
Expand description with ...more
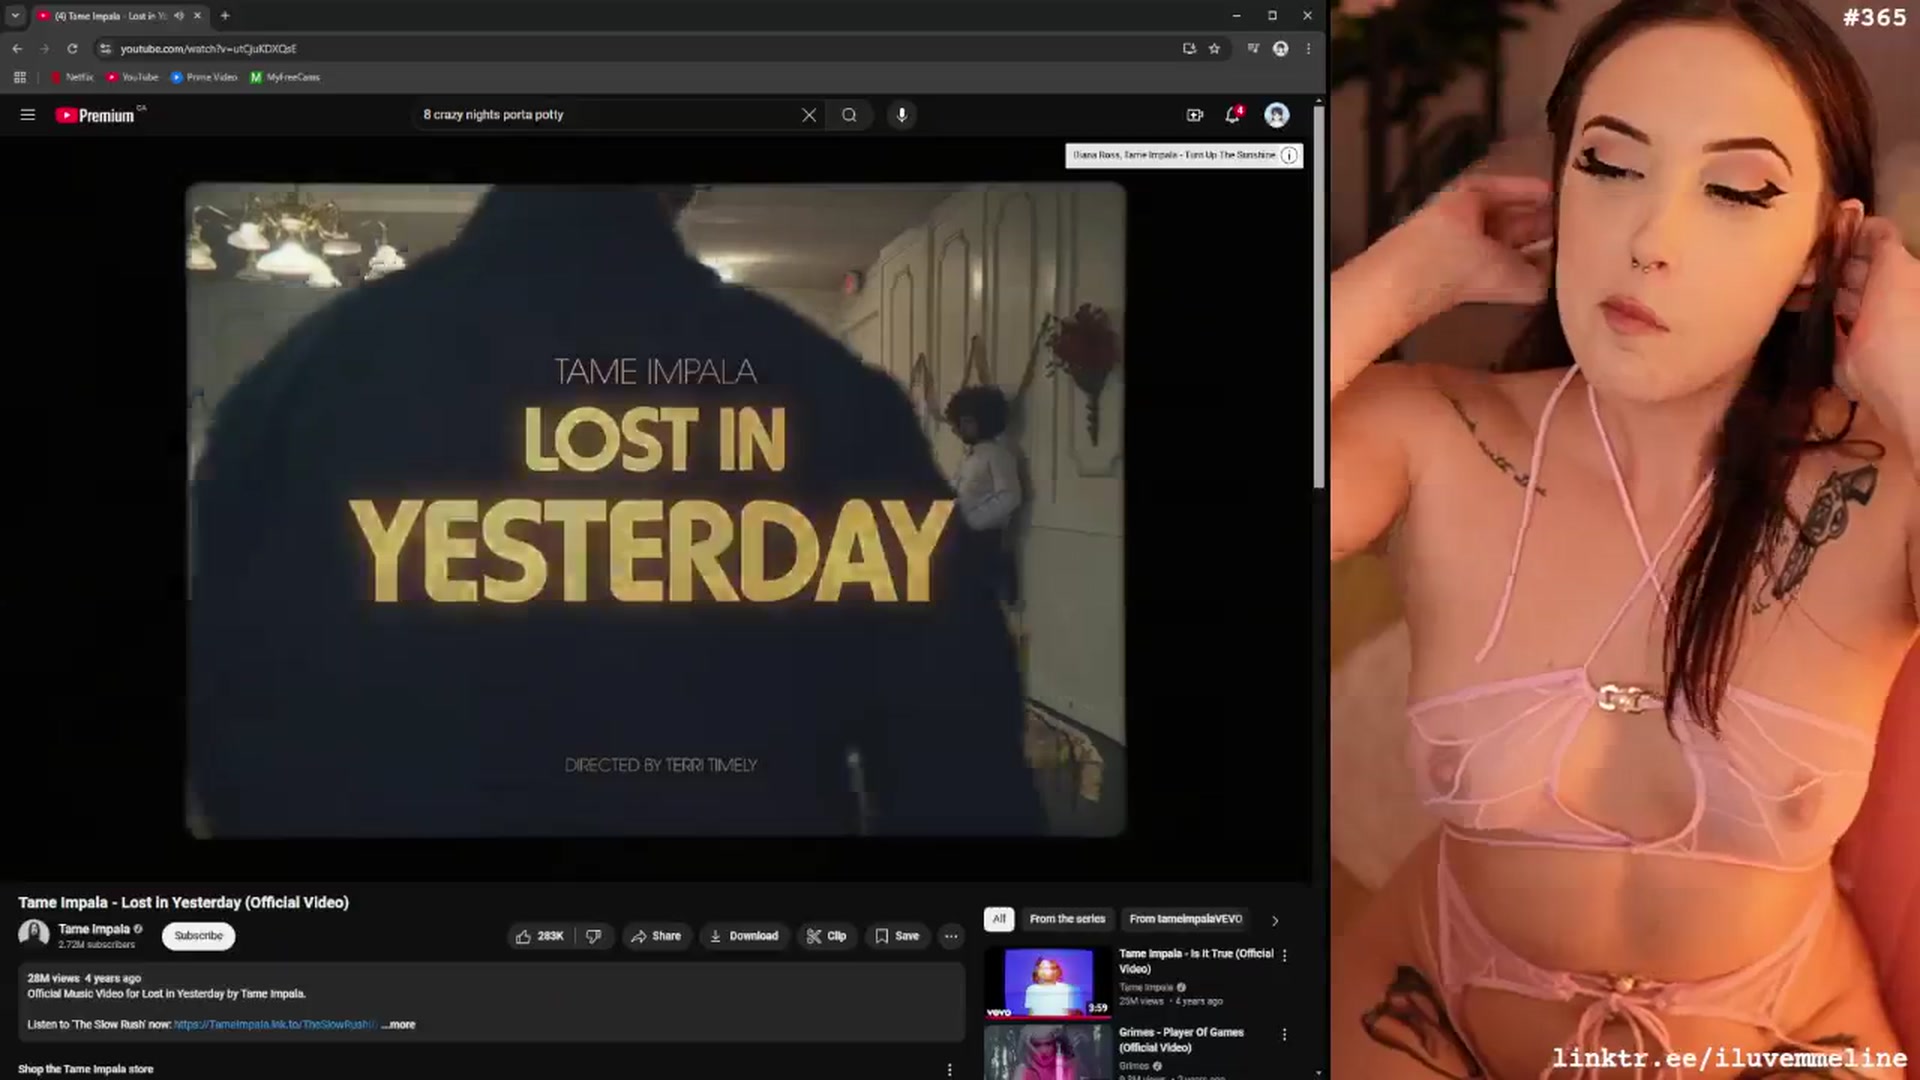398,1024
